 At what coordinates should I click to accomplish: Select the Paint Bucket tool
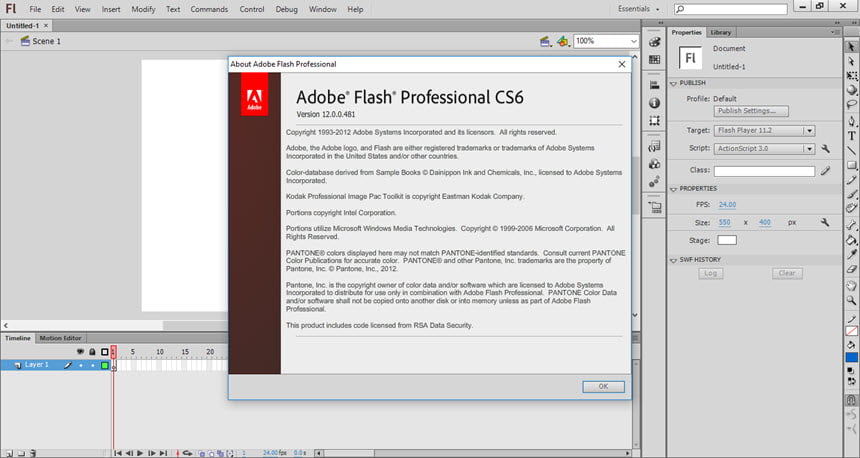852,240
